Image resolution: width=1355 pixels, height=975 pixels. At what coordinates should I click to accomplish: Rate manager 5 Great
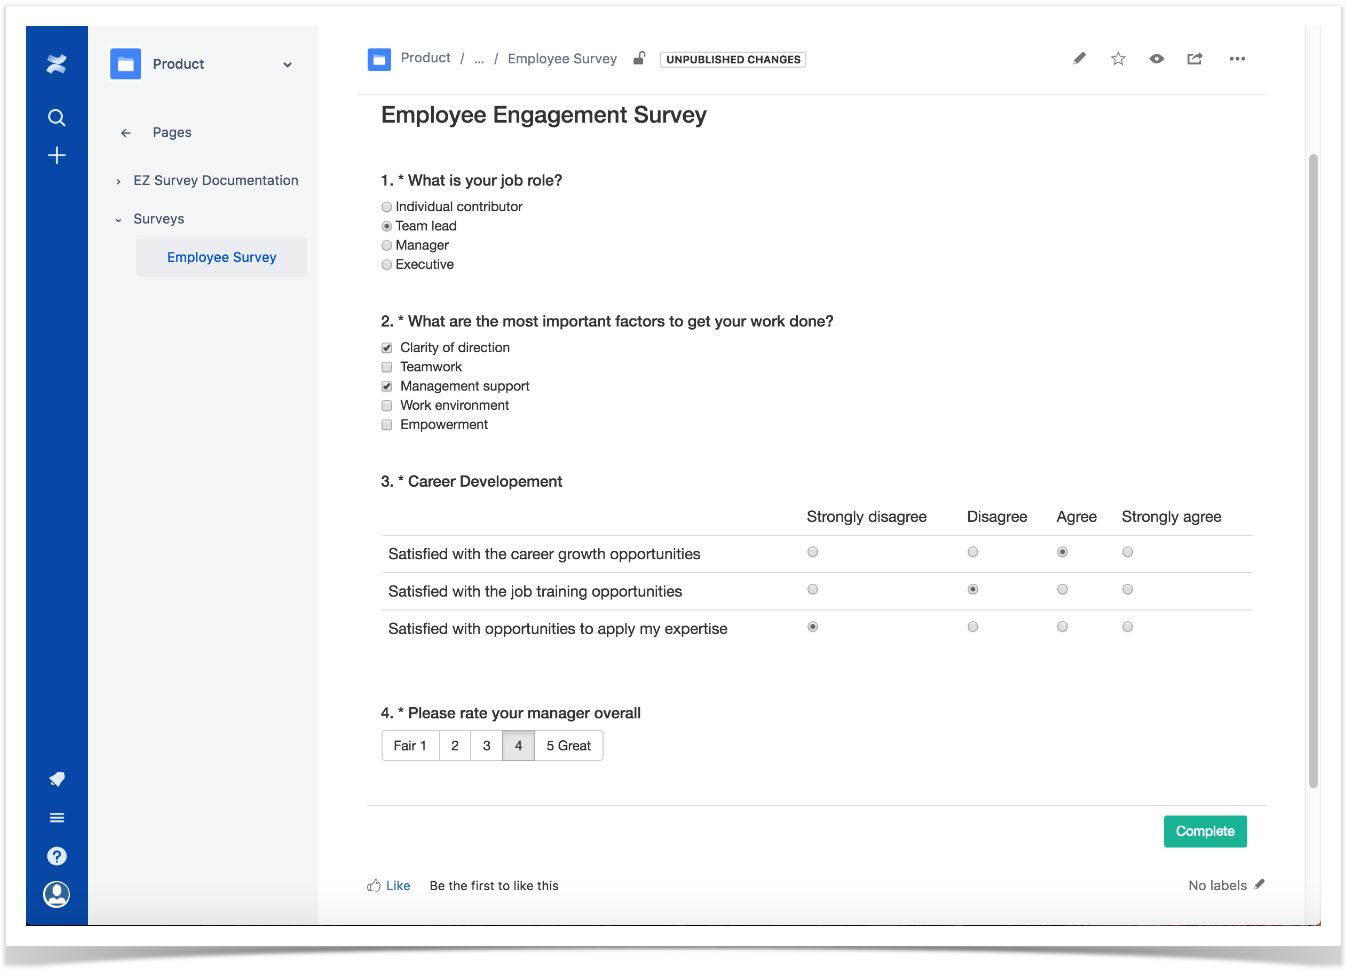pos(569,746)
